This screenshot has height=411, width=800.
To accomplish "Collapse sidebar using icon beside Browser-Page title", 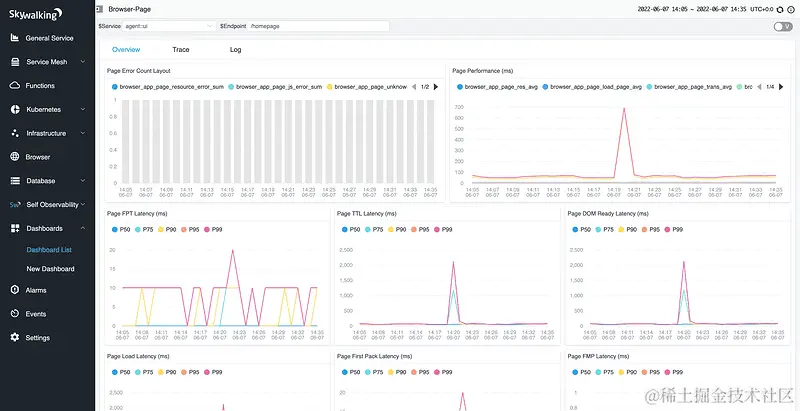I will 99,9.
